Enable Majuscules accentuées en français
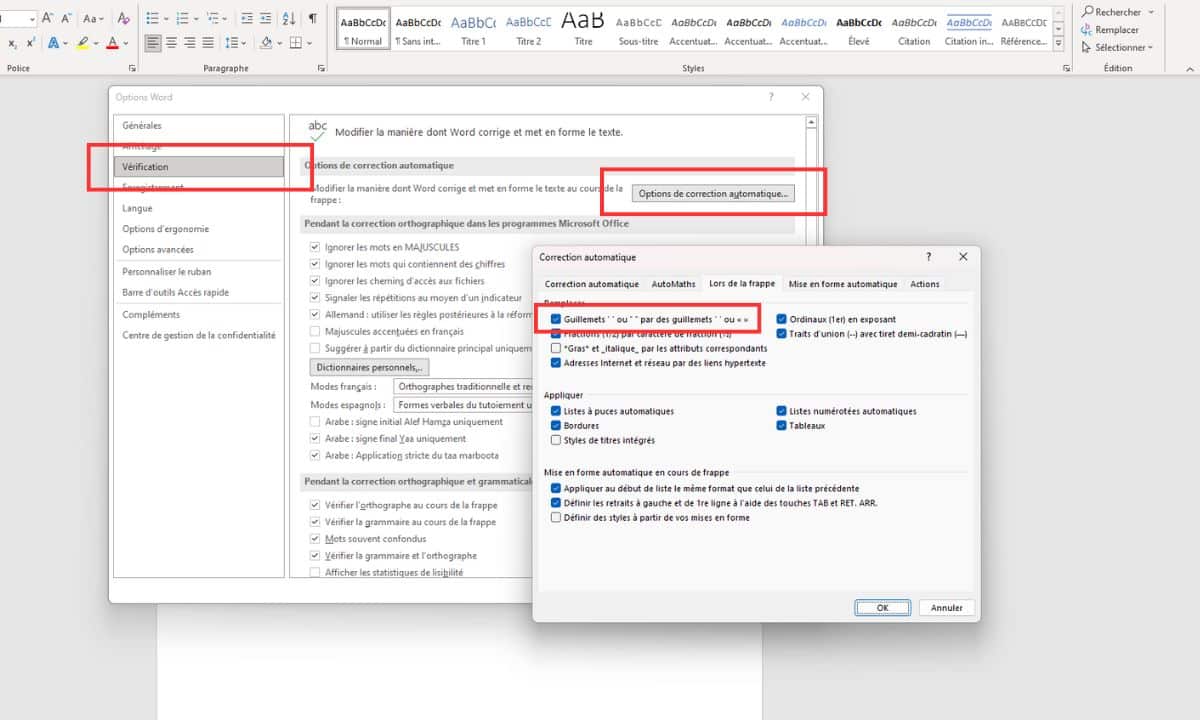 (315, 331)
